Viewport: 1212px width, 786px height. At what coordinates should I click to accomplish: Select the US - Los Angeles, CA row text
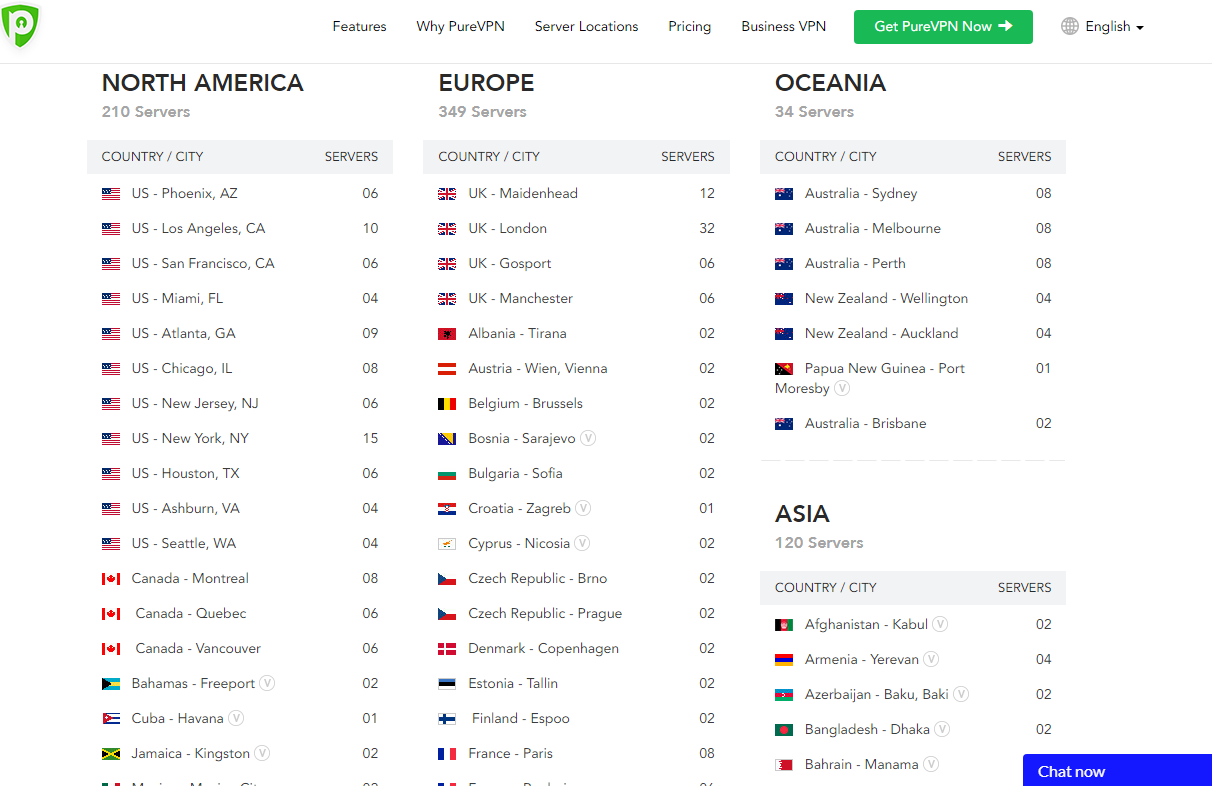199,229
